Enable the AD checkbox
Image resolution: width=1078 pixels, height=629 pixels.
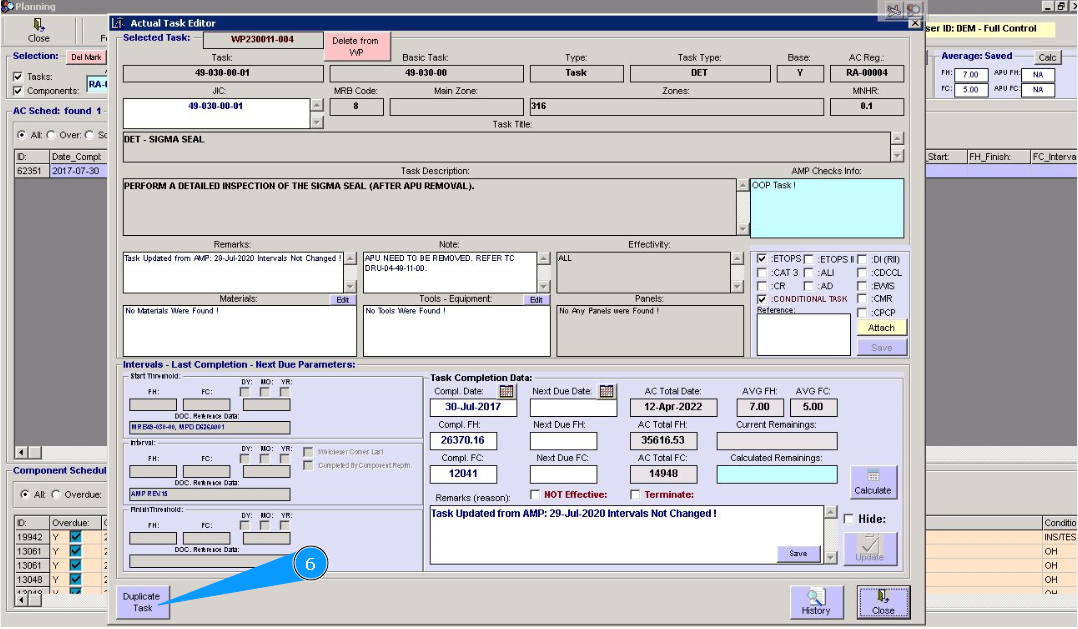click(809, 286)
